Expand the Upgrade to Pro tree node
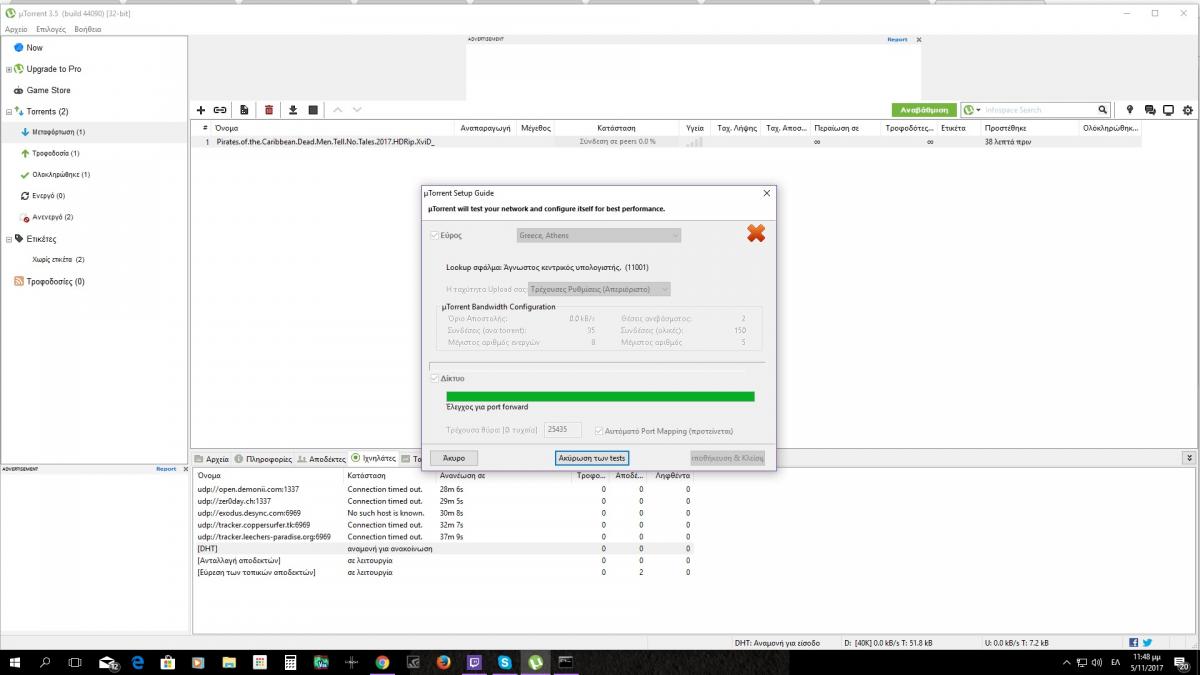This screenshot has width=1200, height=675. click(x=9, y=69)
